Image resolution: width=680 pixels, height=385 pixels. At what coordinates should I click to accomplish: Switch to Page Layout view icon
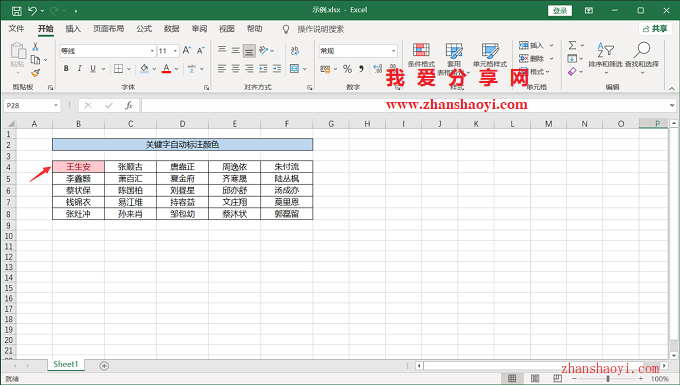click(x=535, y=378)
